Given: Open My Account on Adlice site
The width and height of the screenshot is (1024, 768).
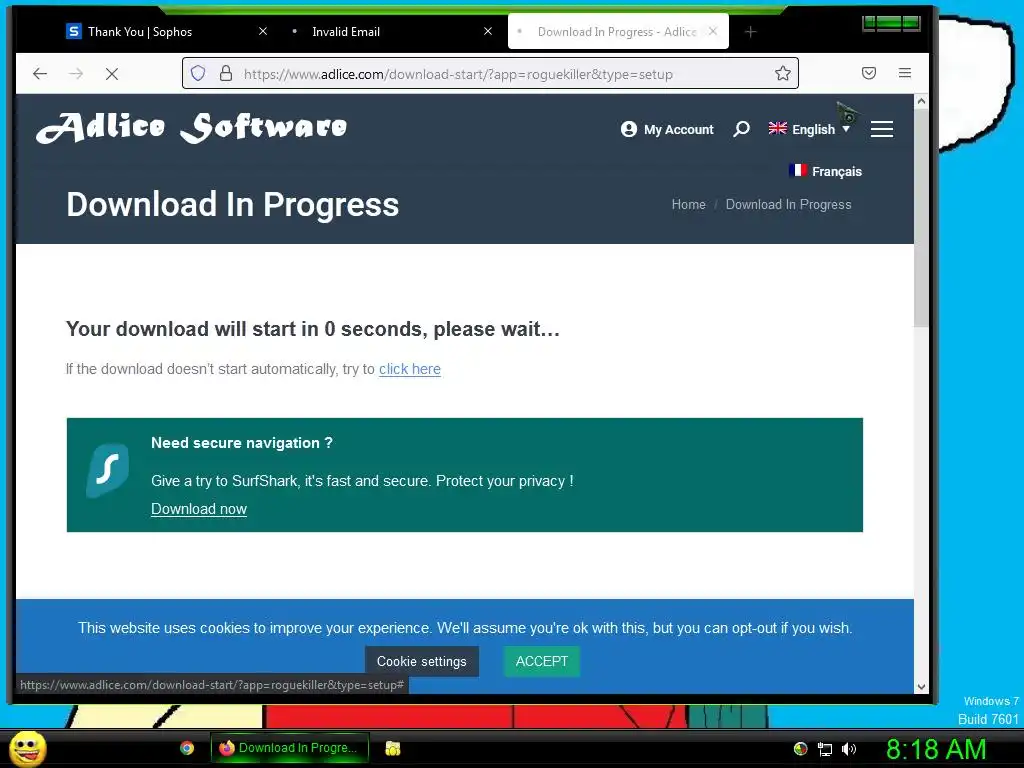Looking at the screenshot, I should pyautogui.click(x=667, y=129).
